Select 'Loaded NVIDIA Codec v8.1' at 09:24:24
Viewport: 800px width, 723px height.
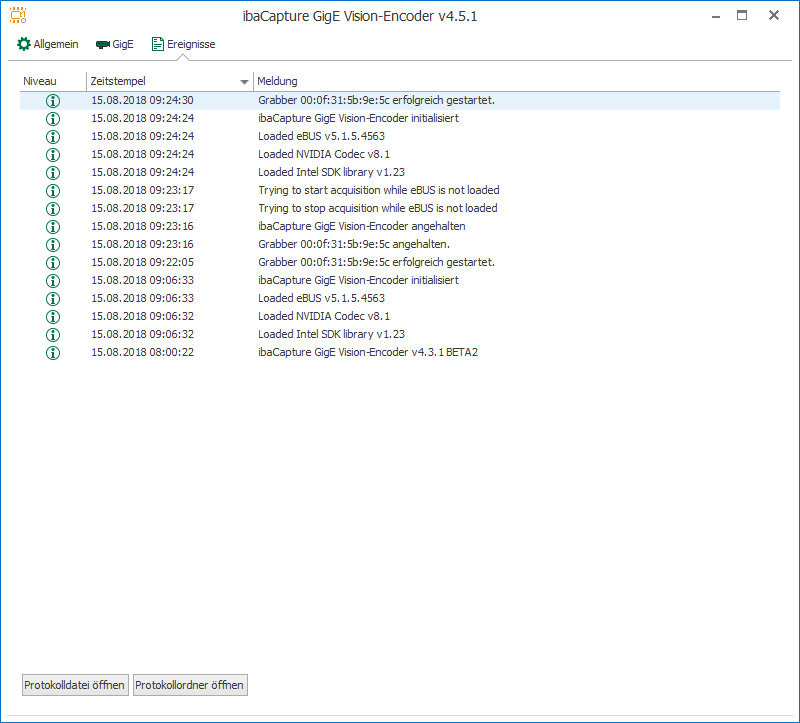point(324,154)
